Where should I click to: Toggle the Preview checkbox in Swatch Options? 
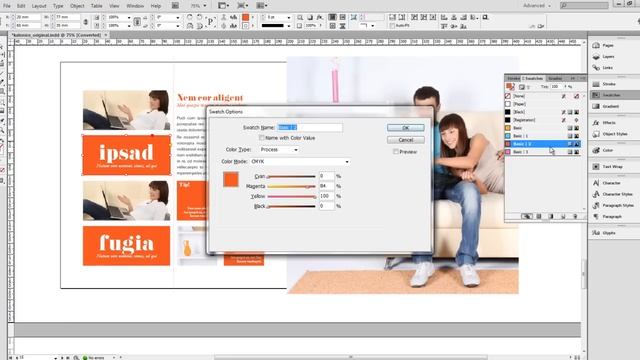(396, 151)
